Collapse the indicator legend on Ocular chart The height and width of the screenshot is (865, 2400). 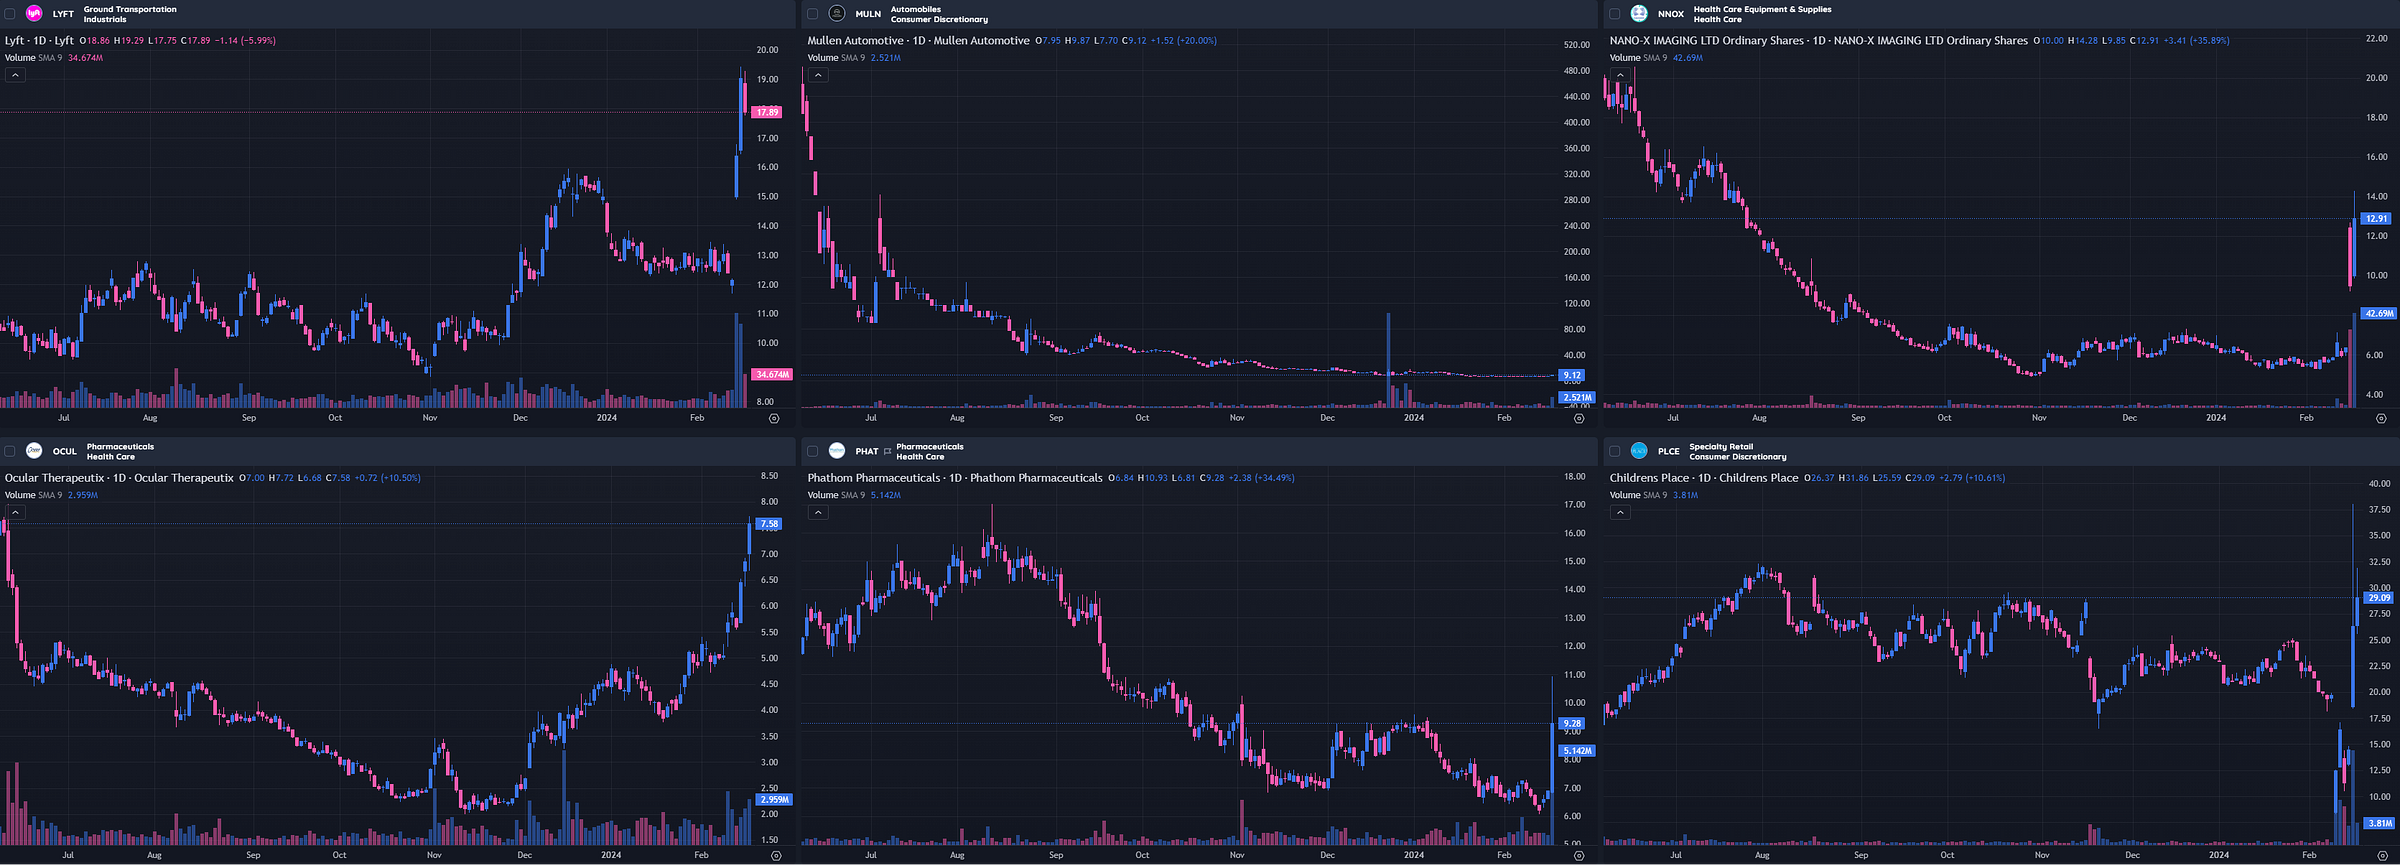pyautogui.click(x=15, y=512)
